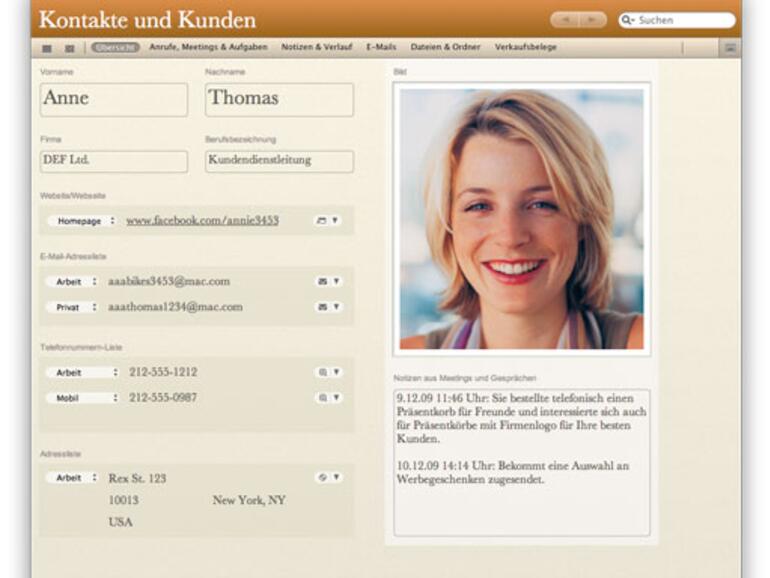The width and height of the screenshot is (770, 578).
Task: Change Homepage type popup
Action: 83,221
